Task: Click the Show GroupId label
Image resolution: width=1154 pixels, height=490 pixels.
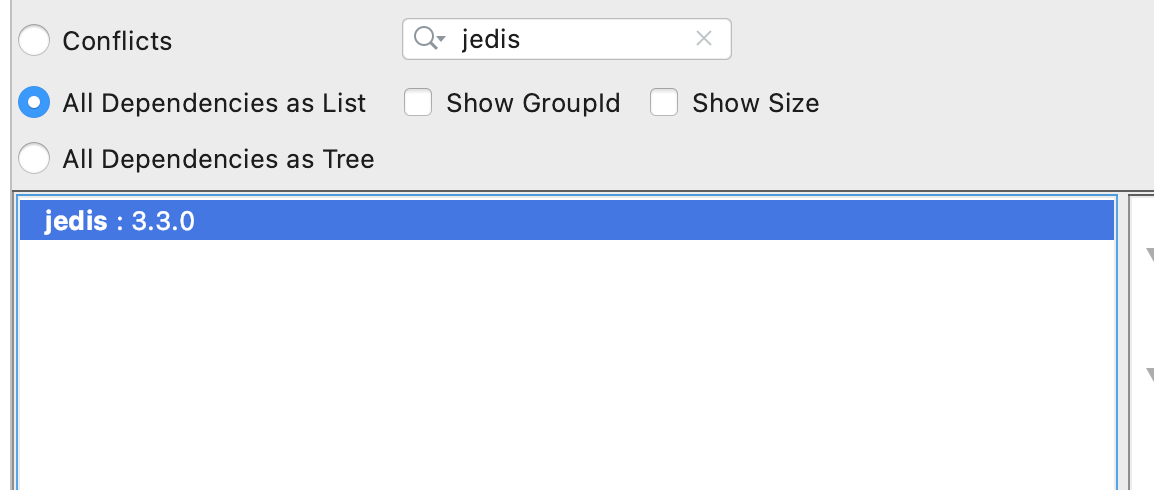Action: pyautogui.click(x=533, y=103)
